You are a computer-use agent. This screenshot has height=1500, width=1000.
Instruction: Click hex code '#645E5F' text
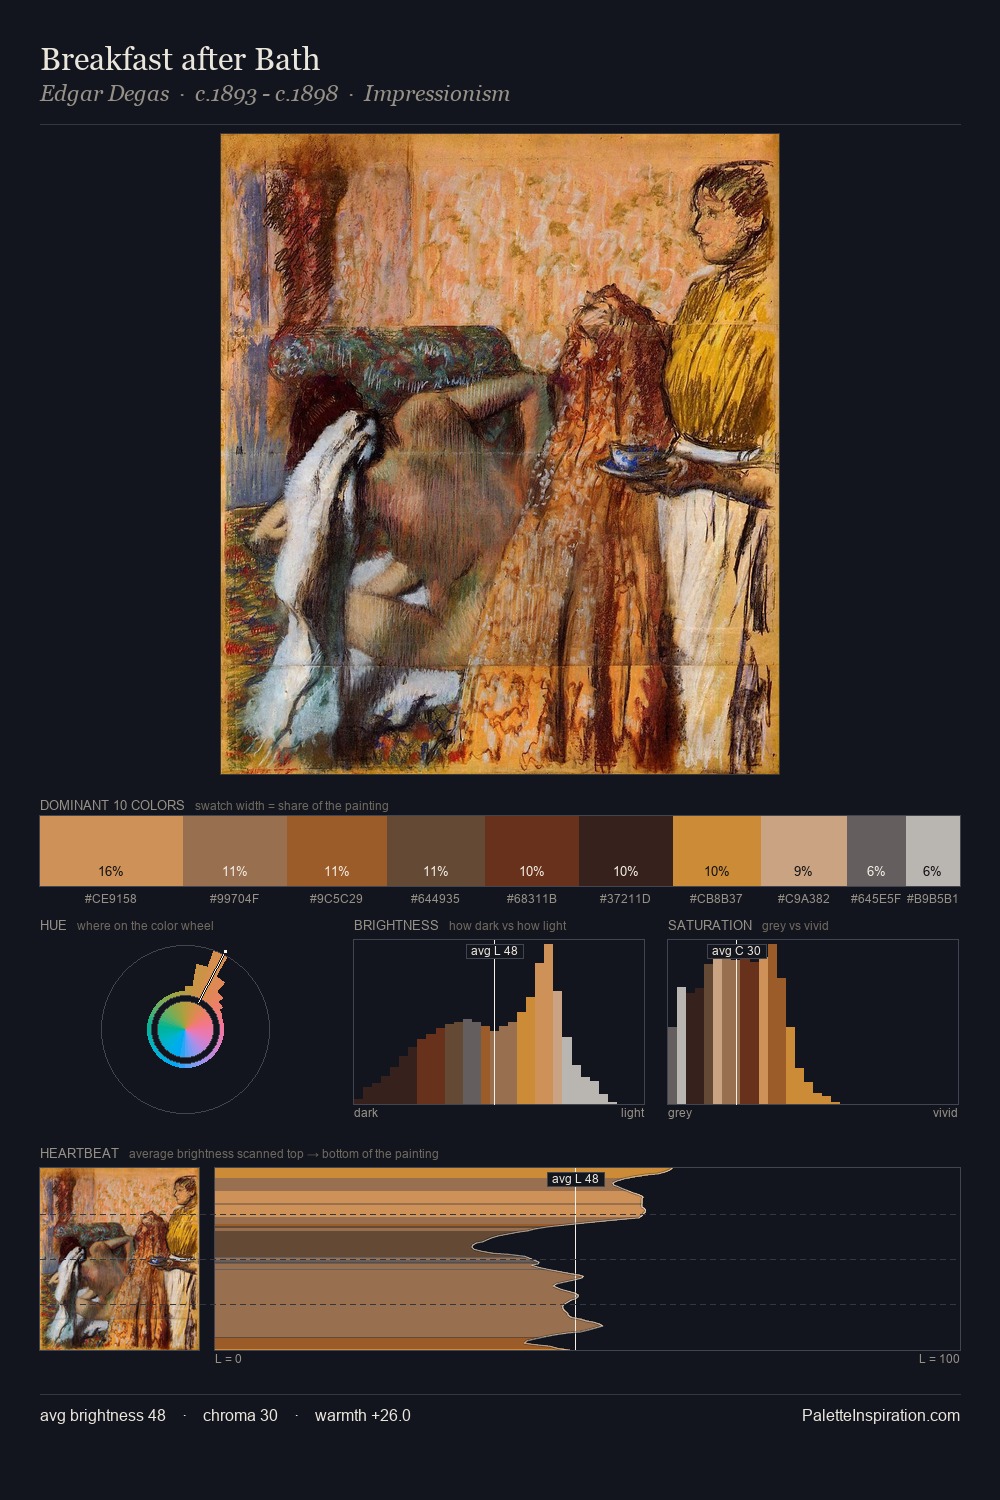(x=876, y=899)
